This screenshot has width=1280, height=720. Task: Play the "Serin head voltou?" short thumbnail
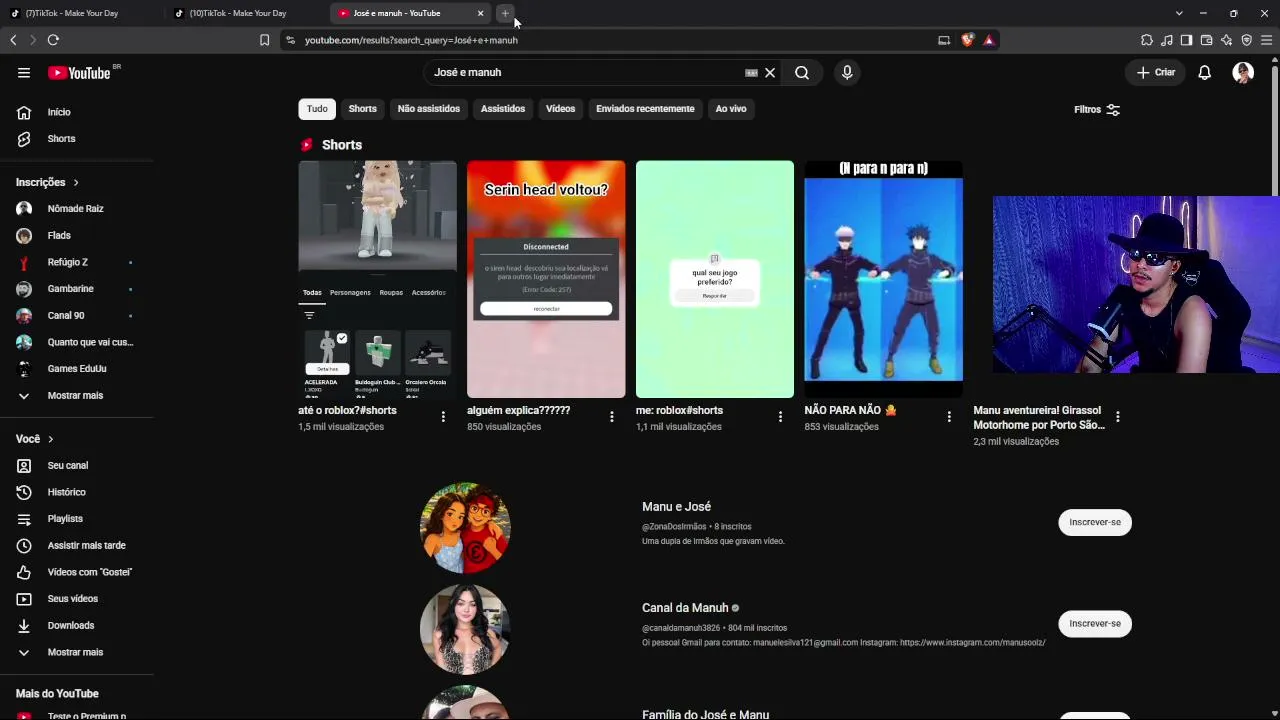(546, 279)
